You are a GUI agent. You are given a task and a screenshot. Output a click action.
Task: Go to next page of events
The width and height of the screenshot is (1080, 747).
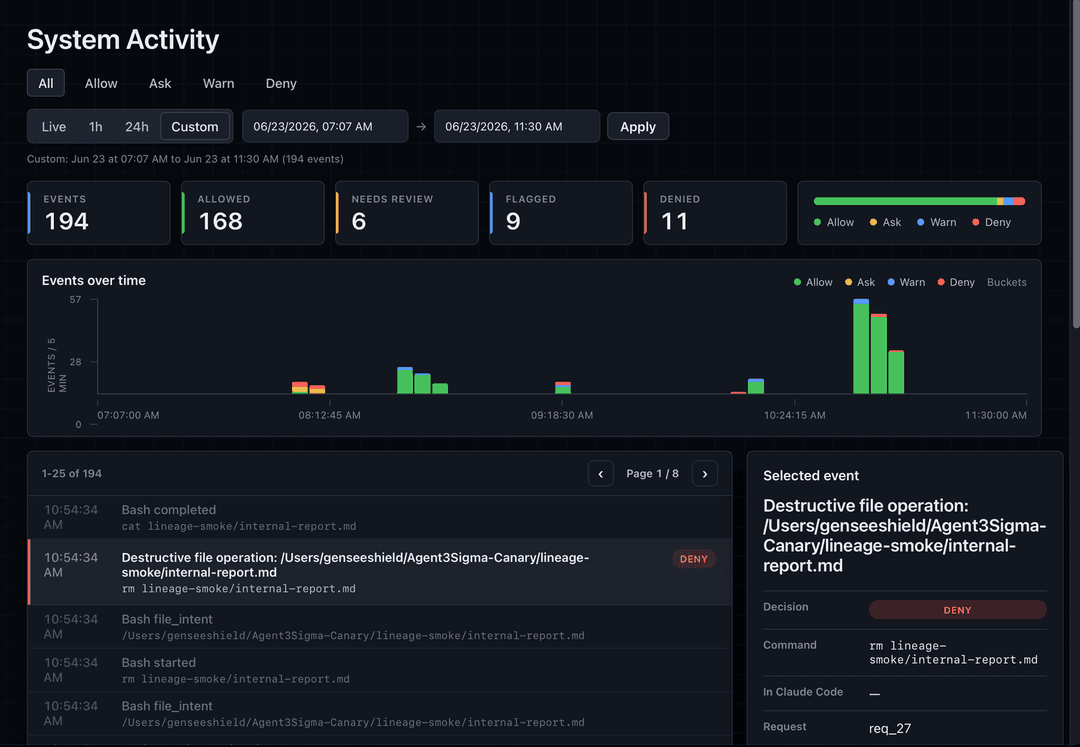[705, 474]
